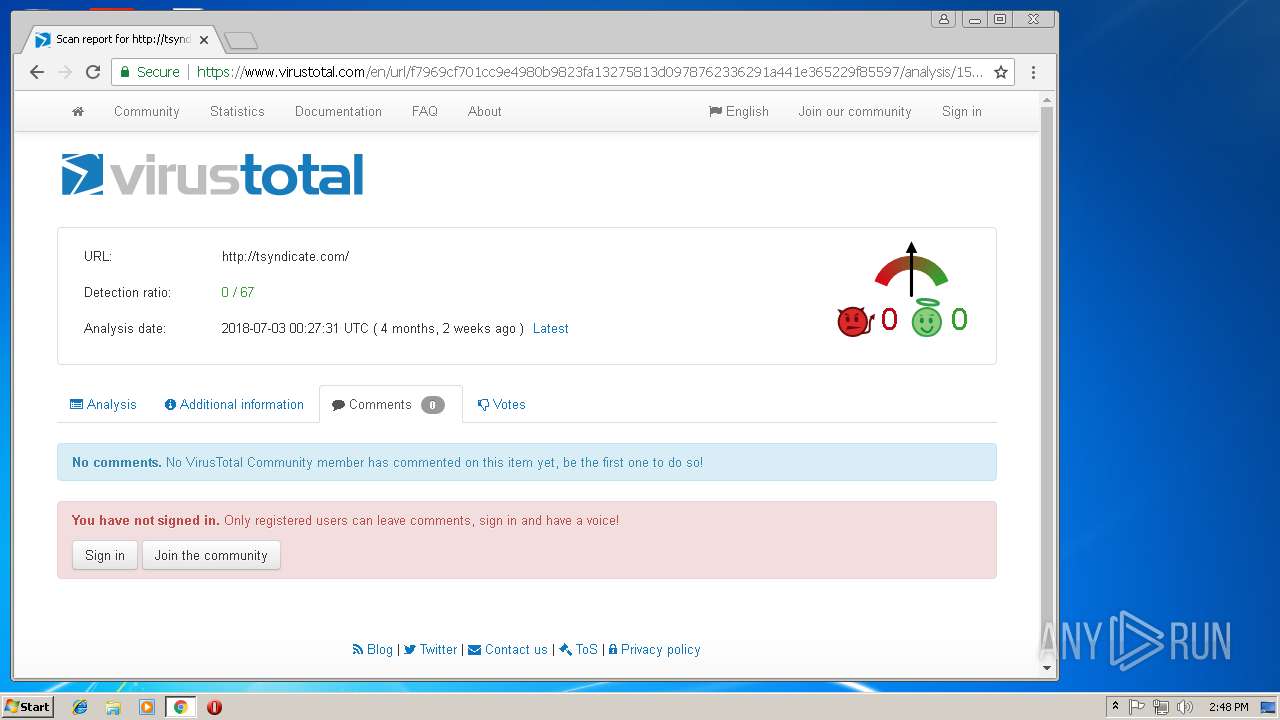Switch to the Analysis tab
1280x720 pixels.
click(x=103, y=404)
